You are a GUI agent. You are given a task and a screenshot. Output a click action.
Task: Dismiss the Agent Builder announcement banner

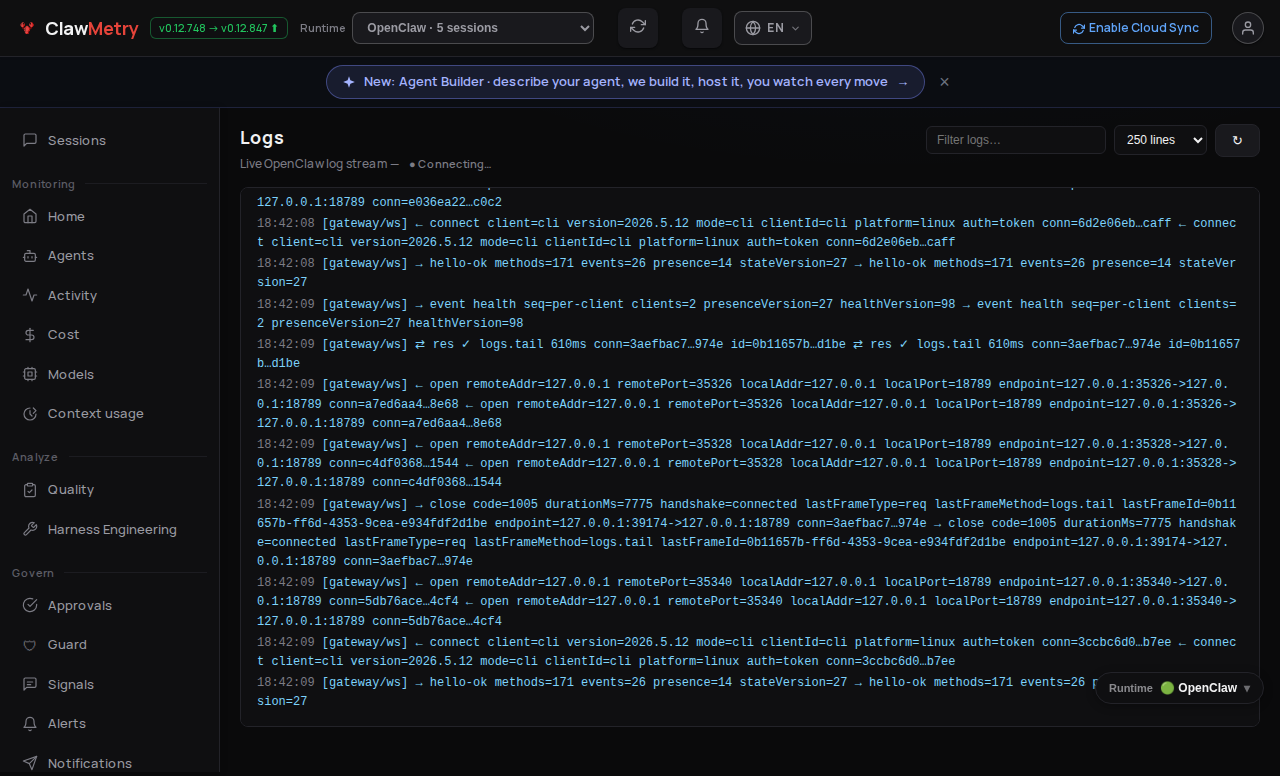click(944, 82)
